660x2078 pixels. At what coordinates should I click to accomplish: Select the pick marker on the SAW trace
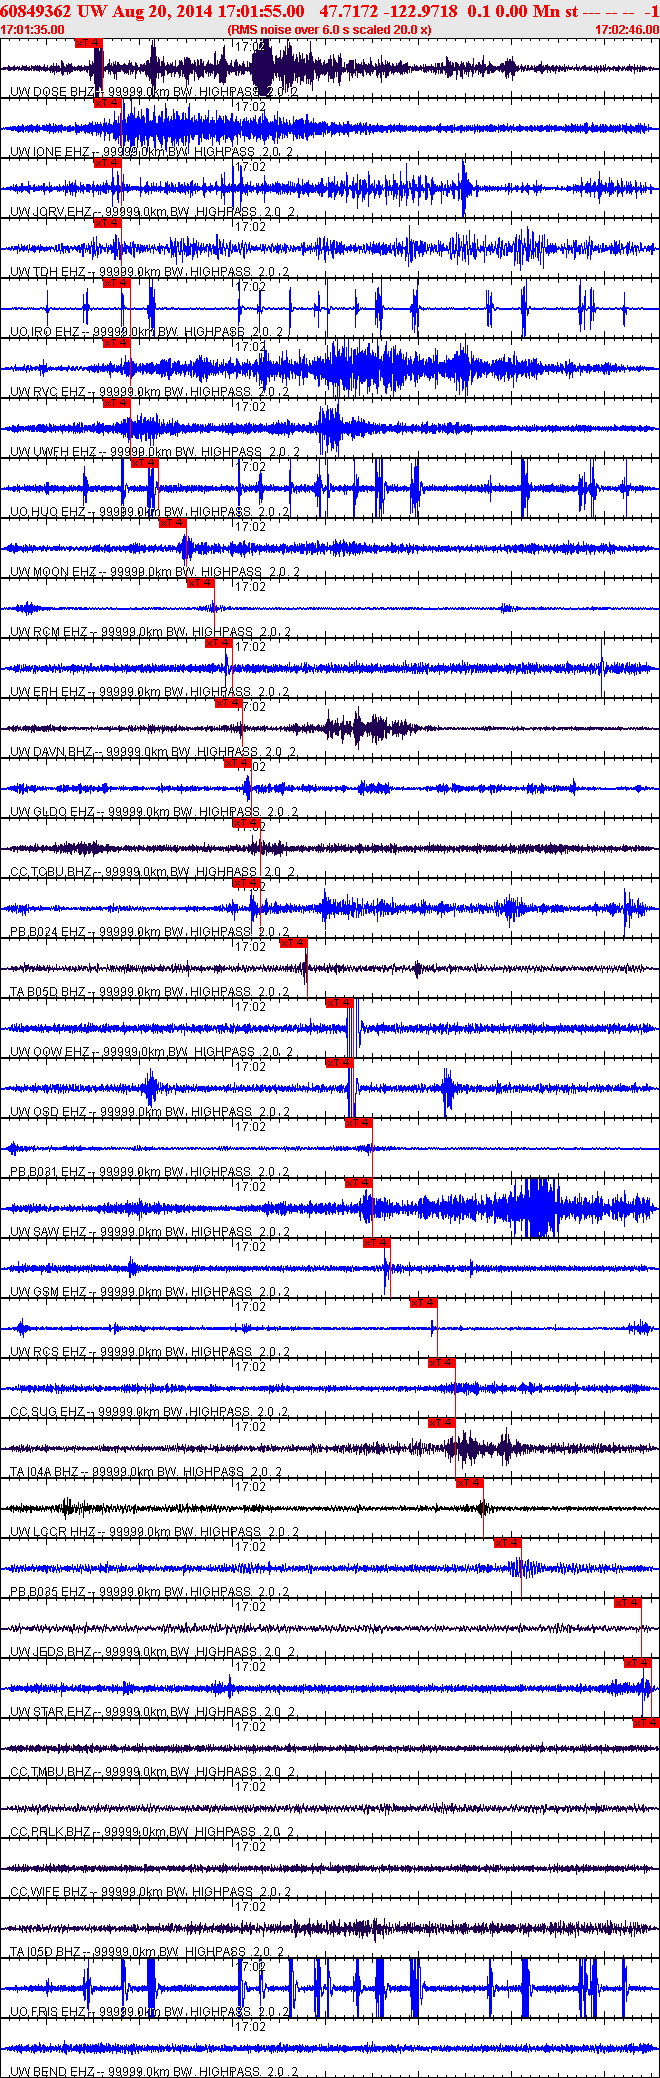point(359,1183)
